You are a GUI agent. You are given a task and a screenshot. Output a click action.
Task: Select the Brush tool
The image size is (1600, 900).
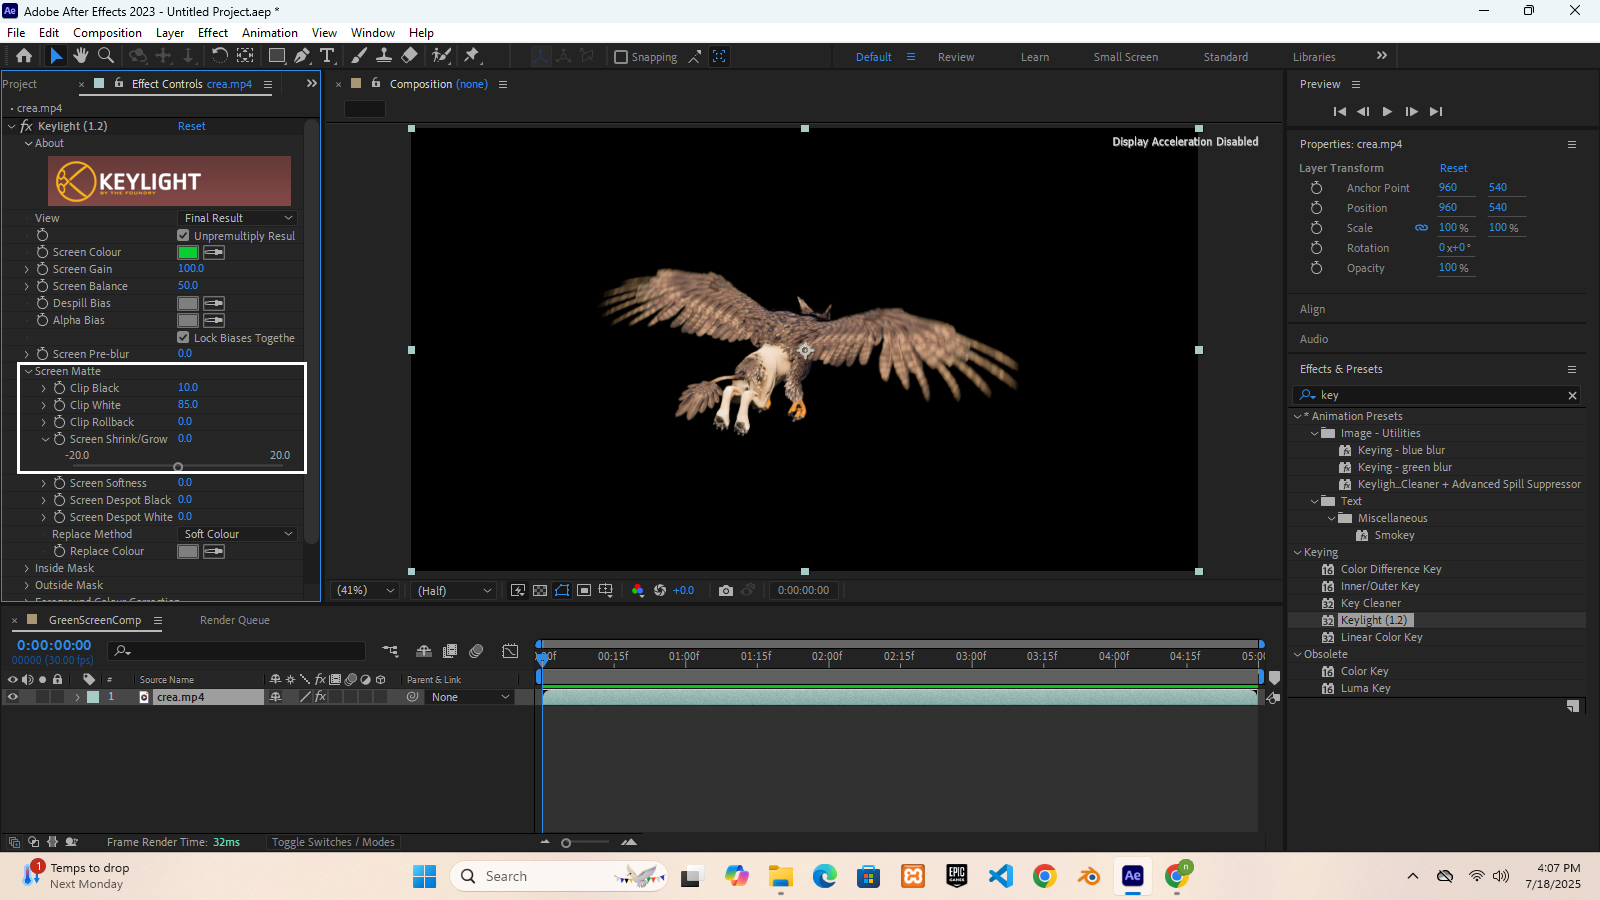[359, 56]
